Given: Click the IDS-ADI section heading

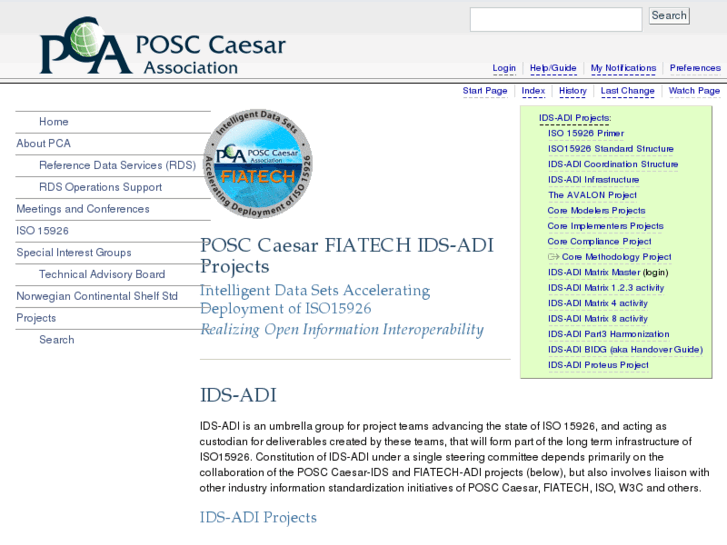Looking at the screenshot, I should pos(238,396).
